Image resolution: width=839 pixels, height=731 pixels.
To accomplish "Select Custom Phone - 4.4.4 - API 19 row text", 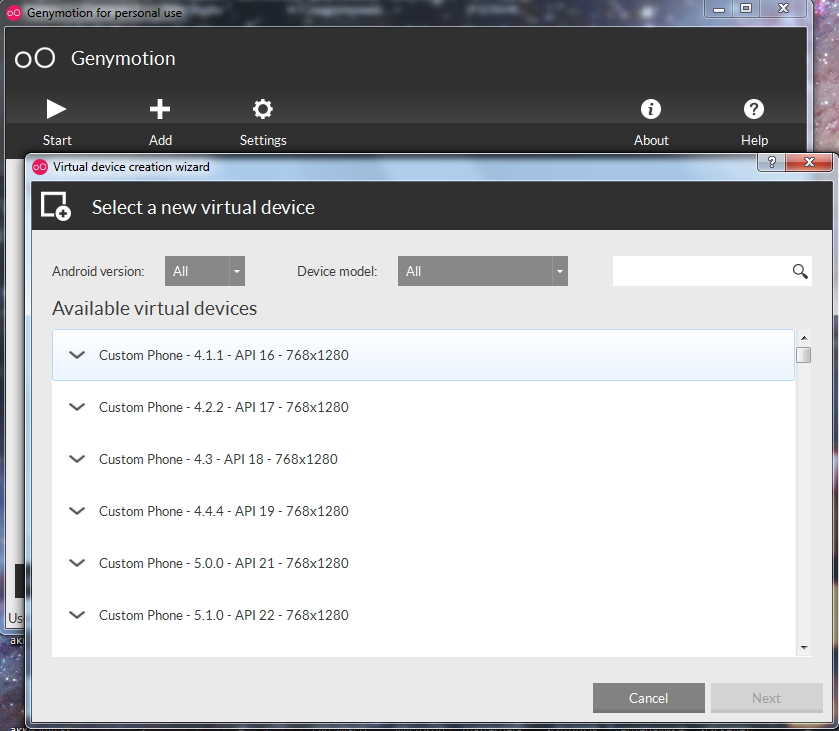I will 224,511.
